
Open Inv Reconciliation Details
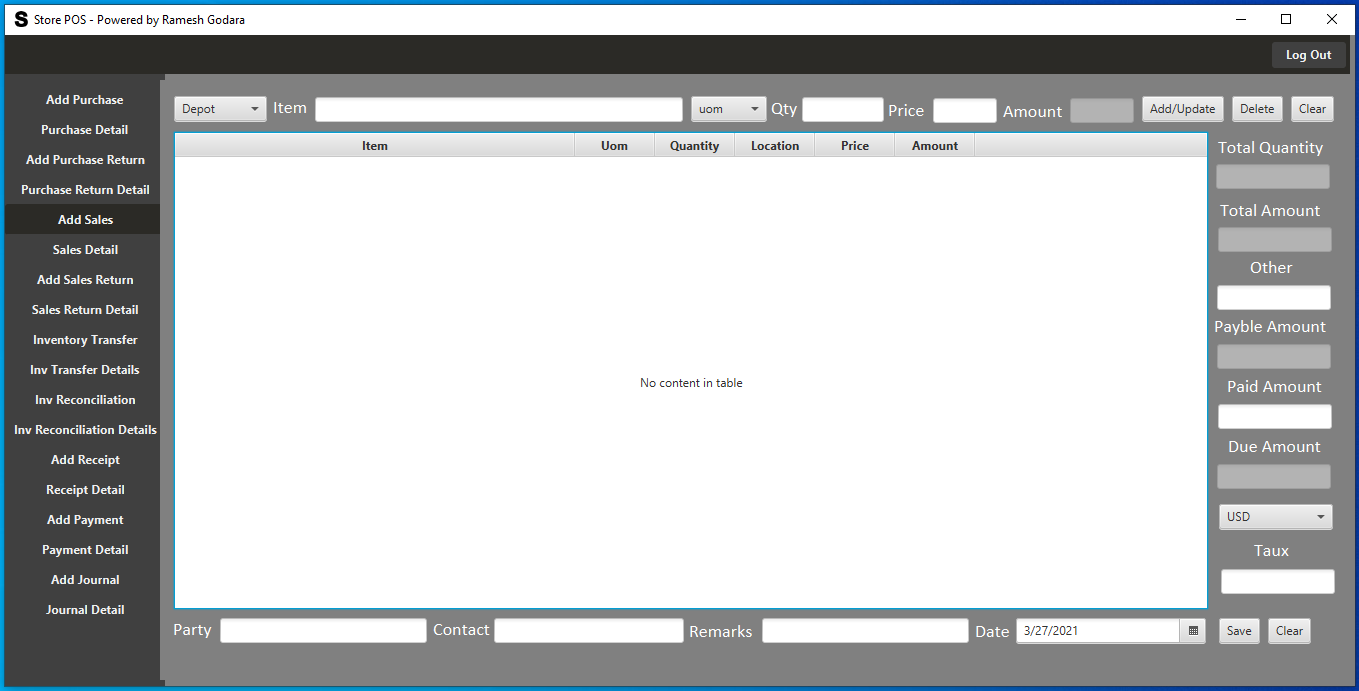pyautogui.click(x=85, y=430)
